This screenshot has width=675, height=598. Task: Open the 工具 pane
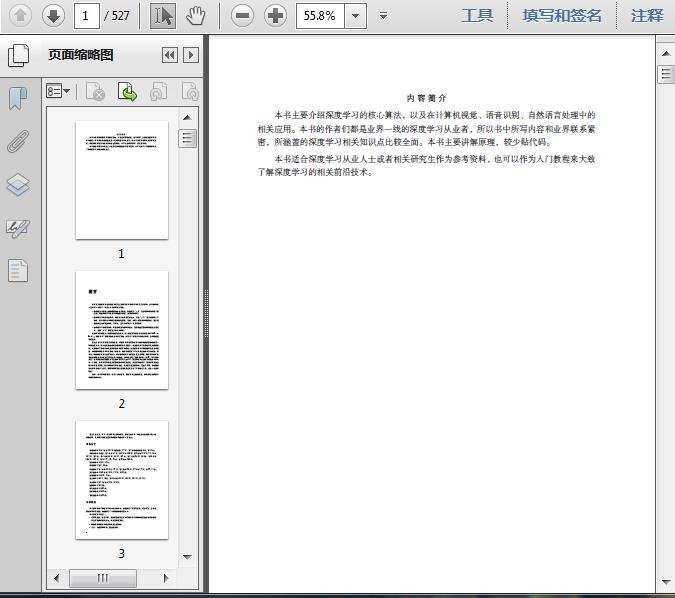point(477,16)
